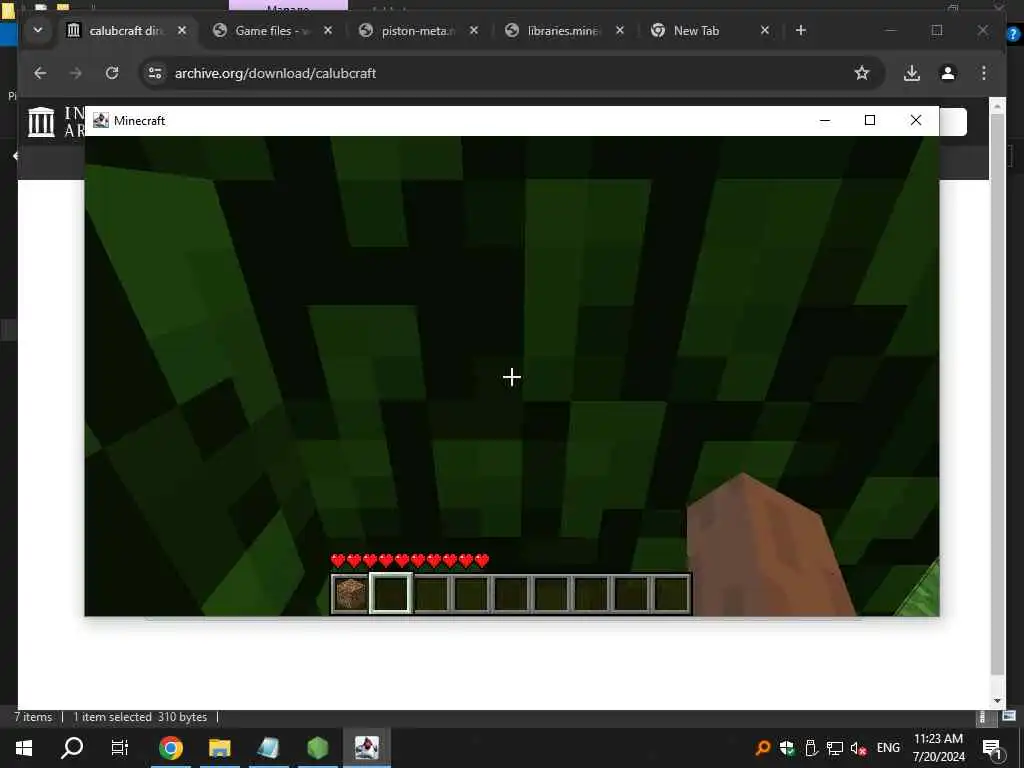This screenshot has width=1024, height=768.
Task: Click the crosshair in the Minecraft view
Action: click(512, 377)
